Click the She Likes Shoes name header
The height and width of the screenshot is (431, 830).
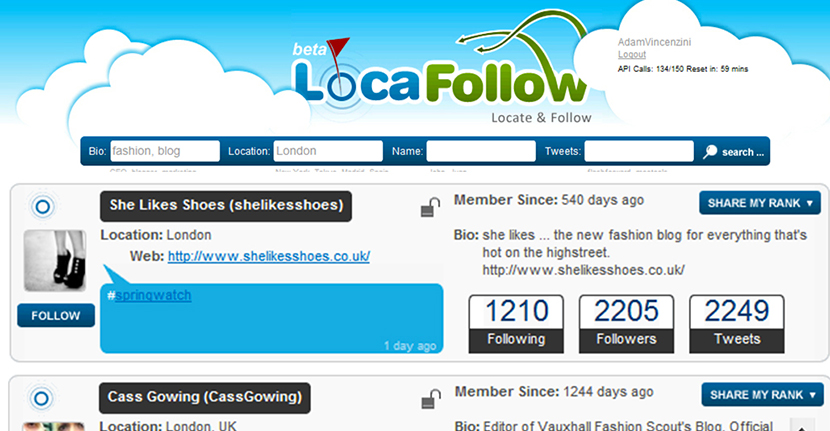point(226,205)
